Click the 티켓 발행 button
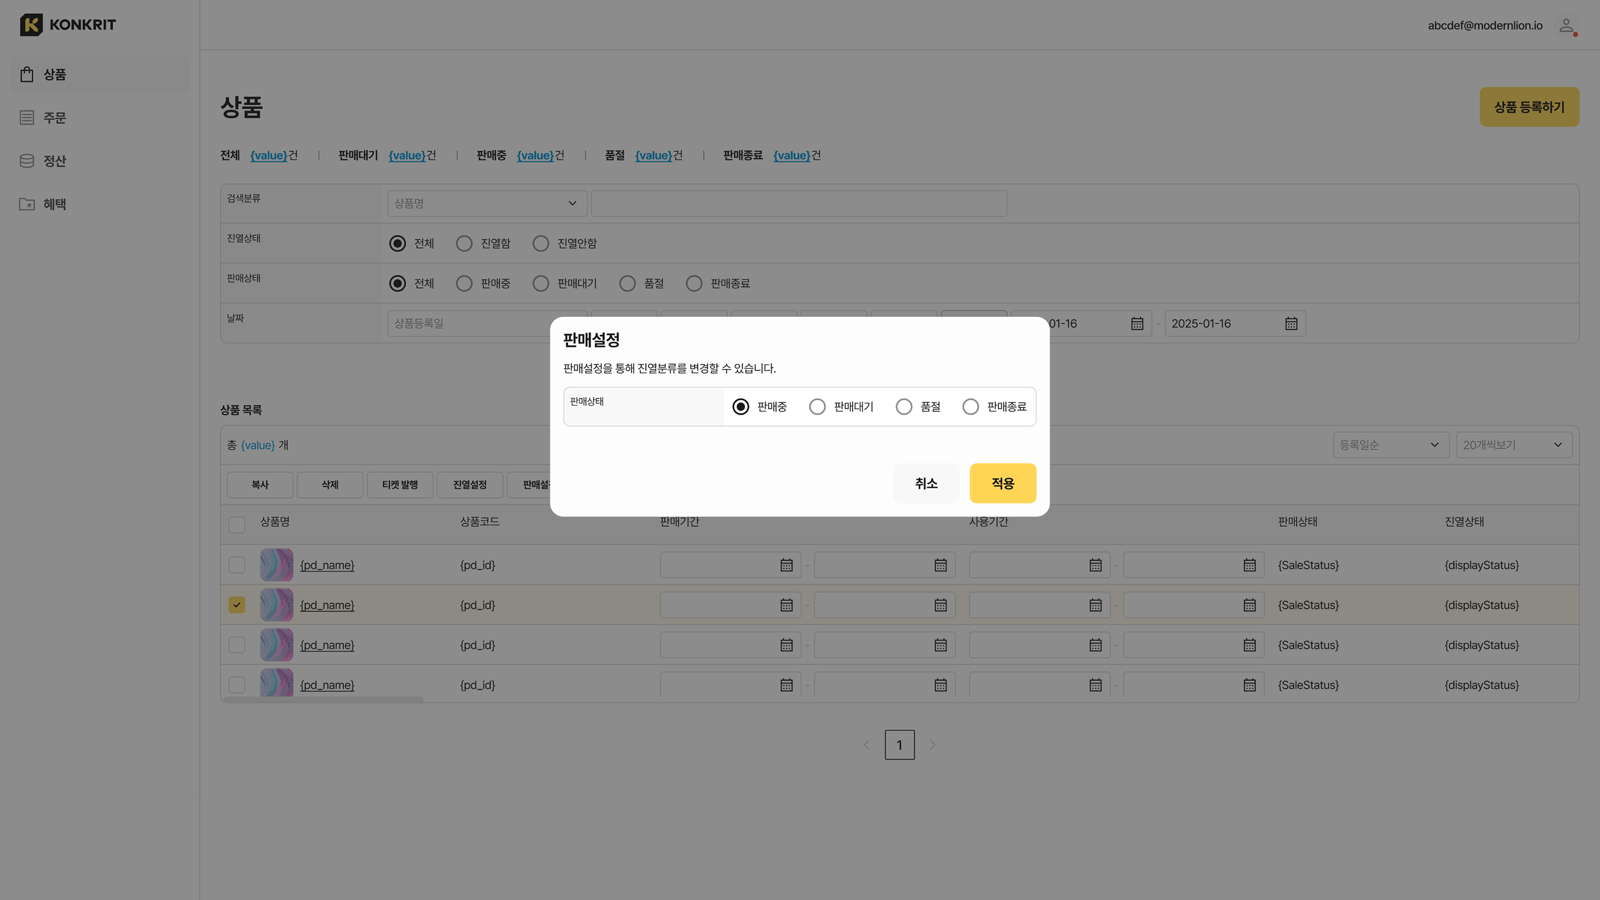1600x900 pixels. click(x=400, y=485)
